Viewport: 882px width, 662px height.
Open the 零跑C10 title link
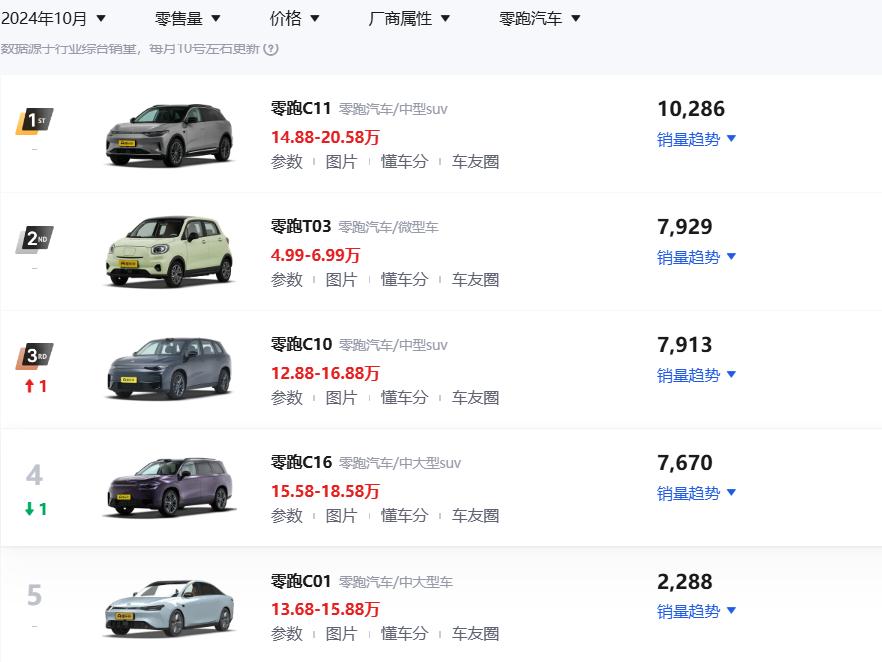pos(301,344)
